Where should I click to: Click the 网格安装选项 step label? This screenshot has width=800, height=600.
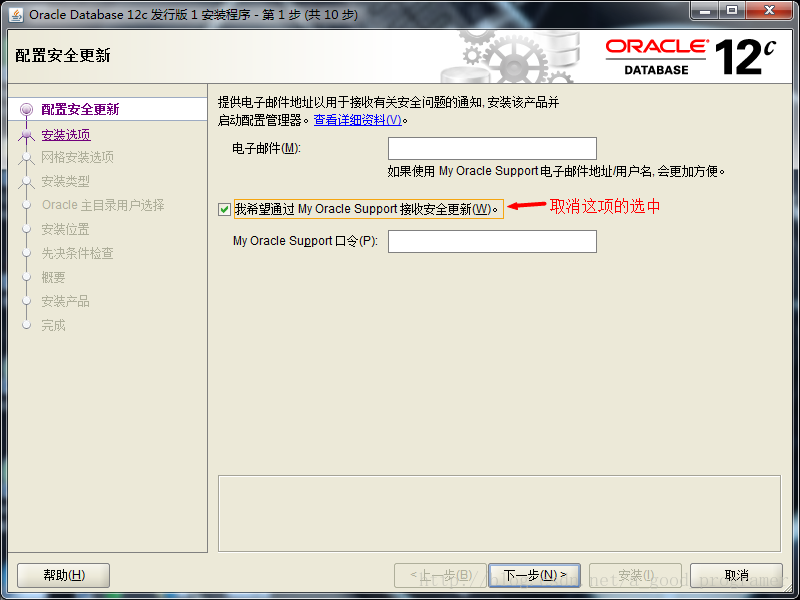click(x=78, y=157)
